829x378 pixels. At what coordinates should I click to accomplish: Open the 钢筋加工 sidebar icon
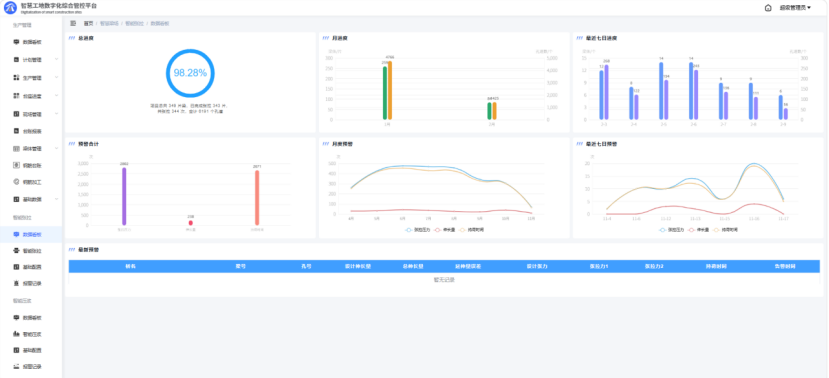(16, 182)
